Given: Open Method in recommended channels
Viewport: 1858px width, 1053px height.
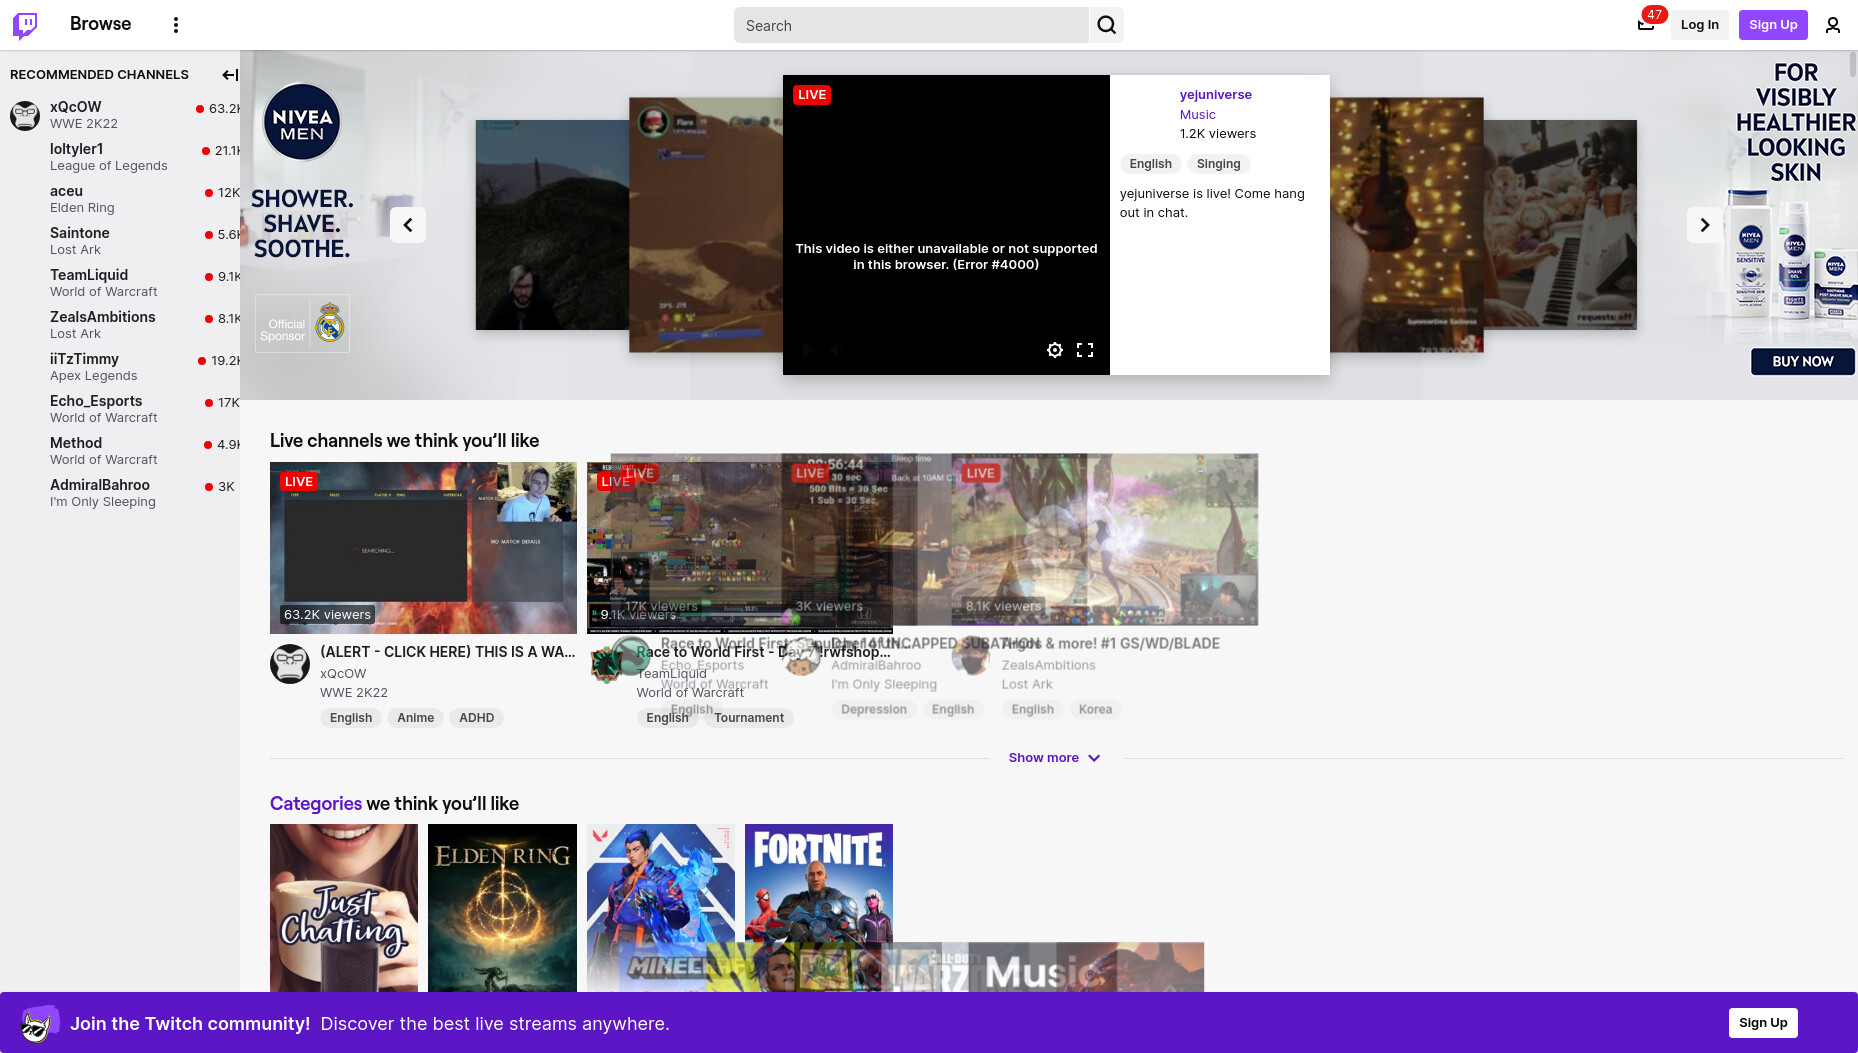Looking at the screenshot, I should tap(120, 451).
